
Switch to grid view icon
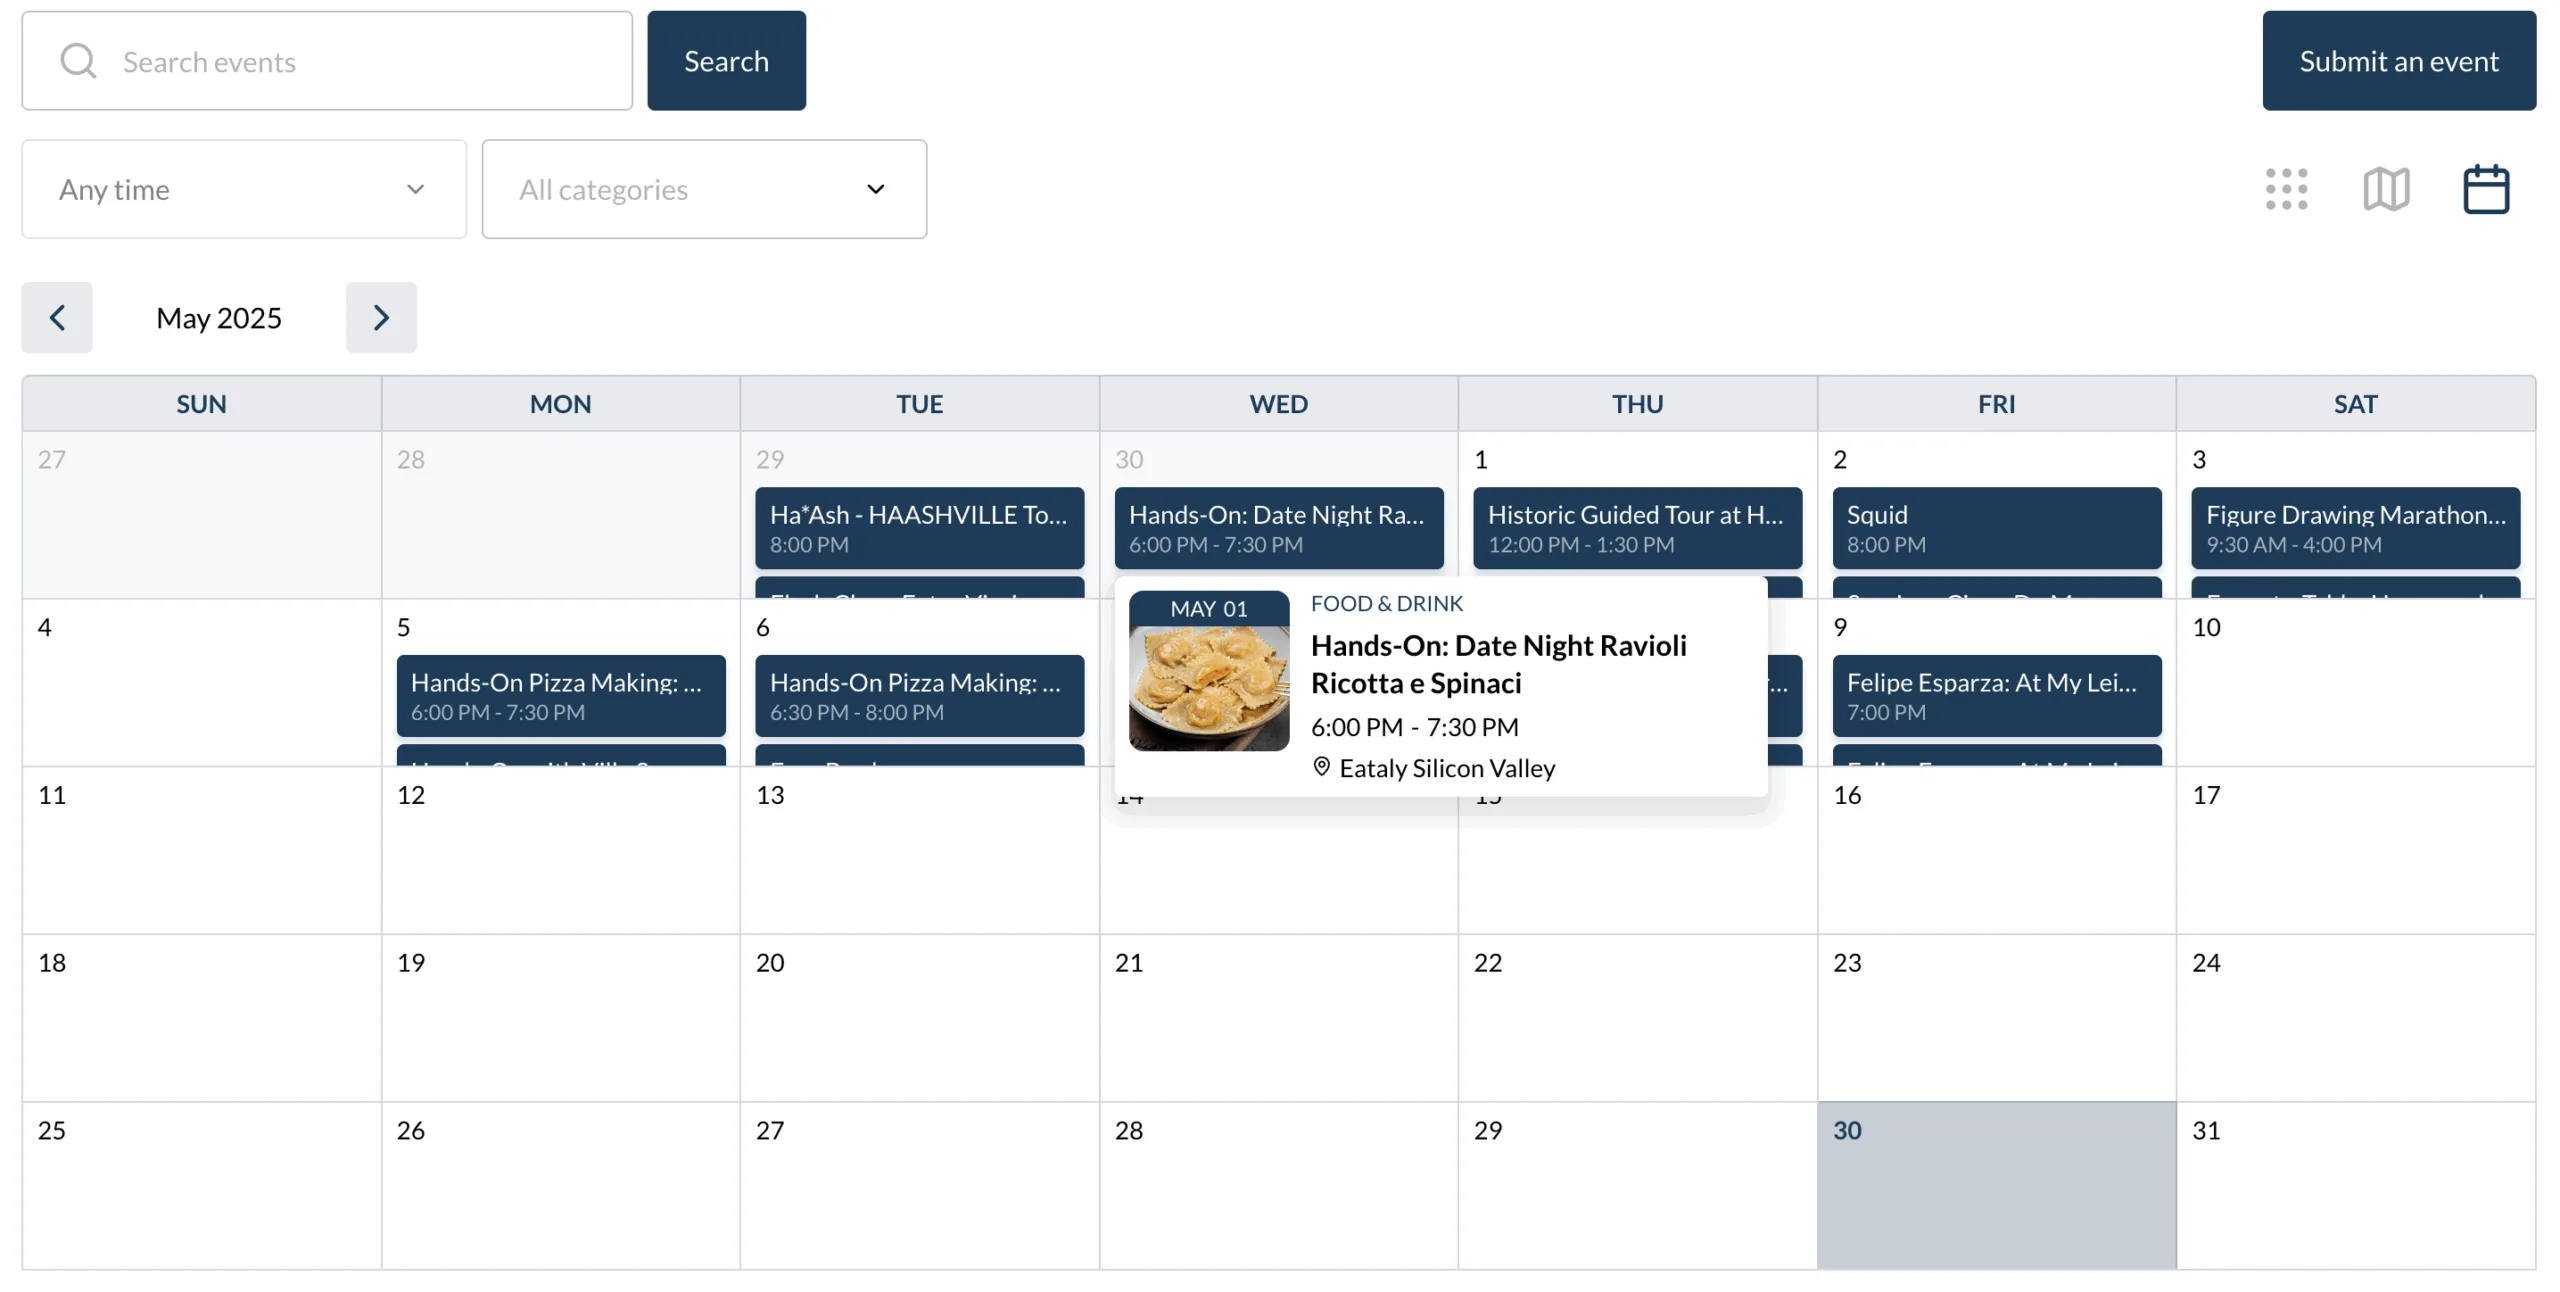pyautogui.click(x=2286, y=189)
